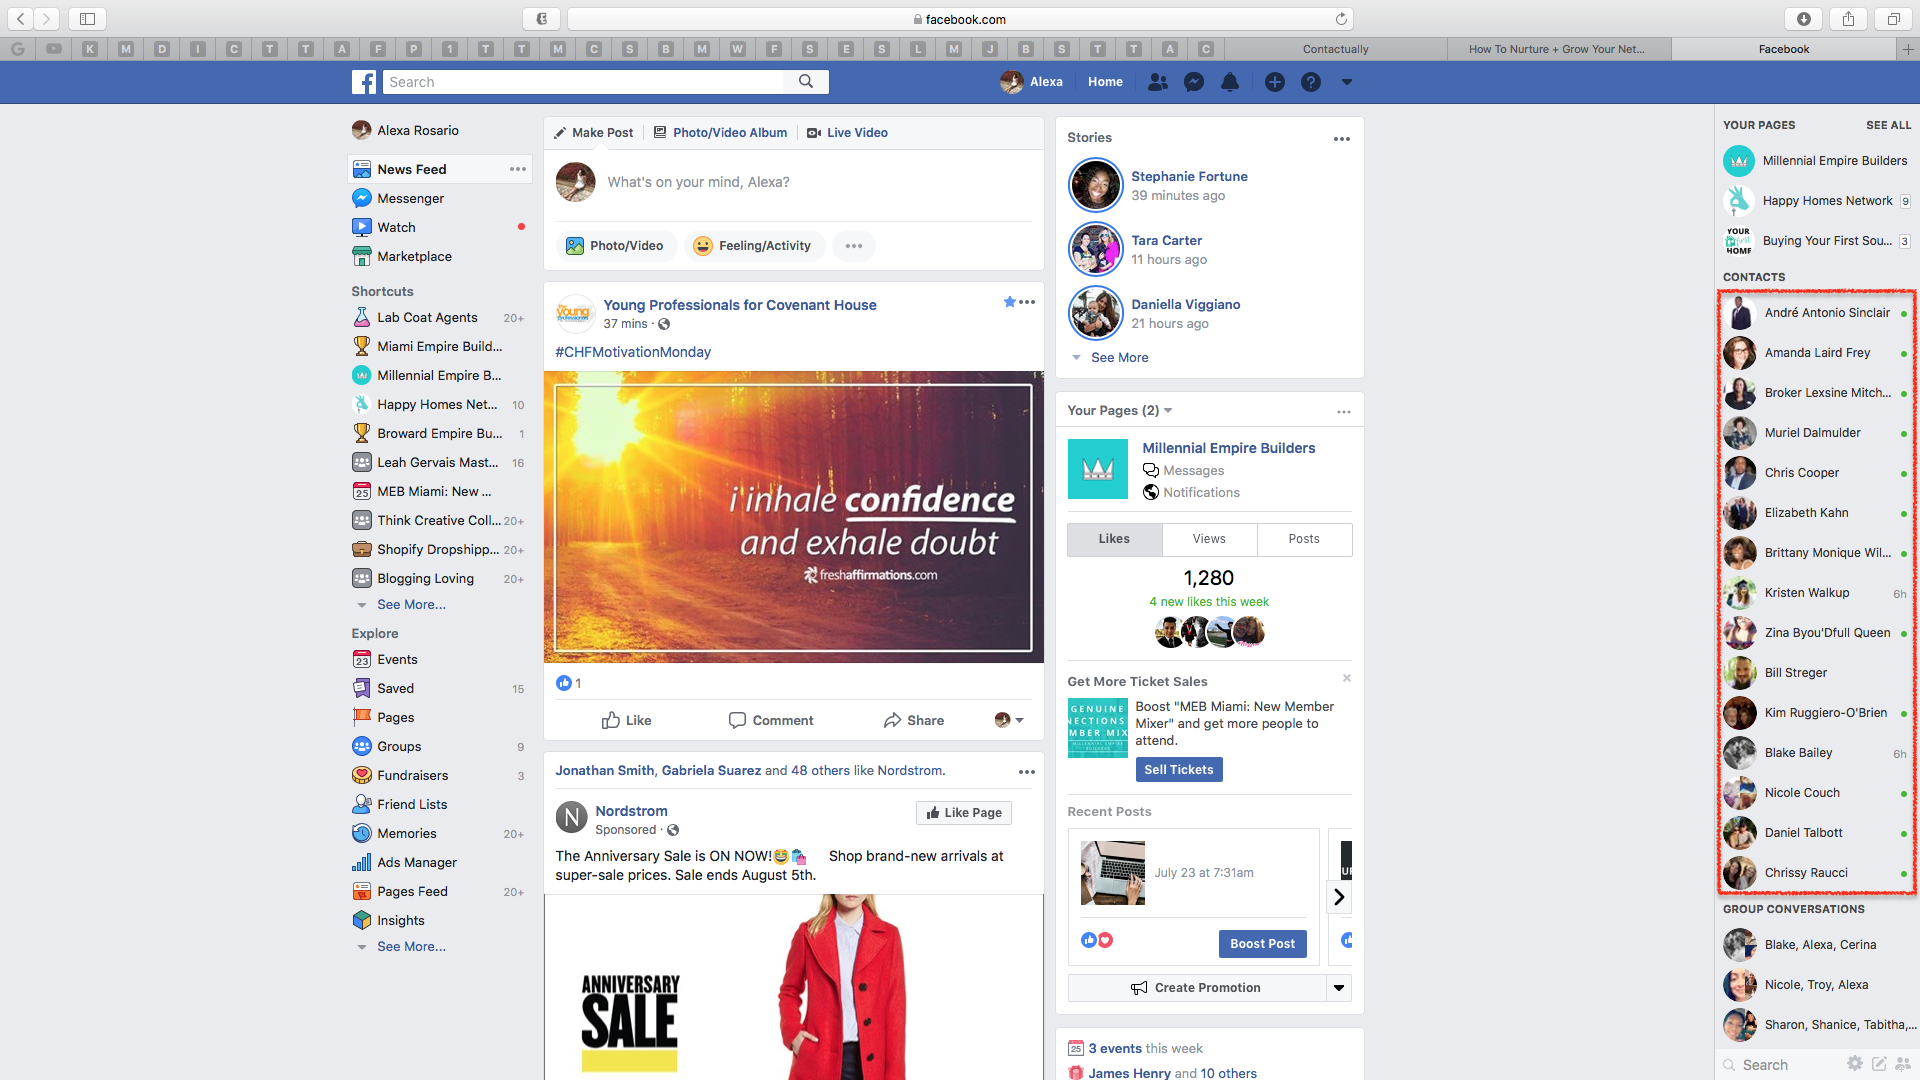Image resolution: width=1920 pixels, height=1080 pixels.
Task: Click new message compose icon in chat bar
Action: pos(1879,1064)
